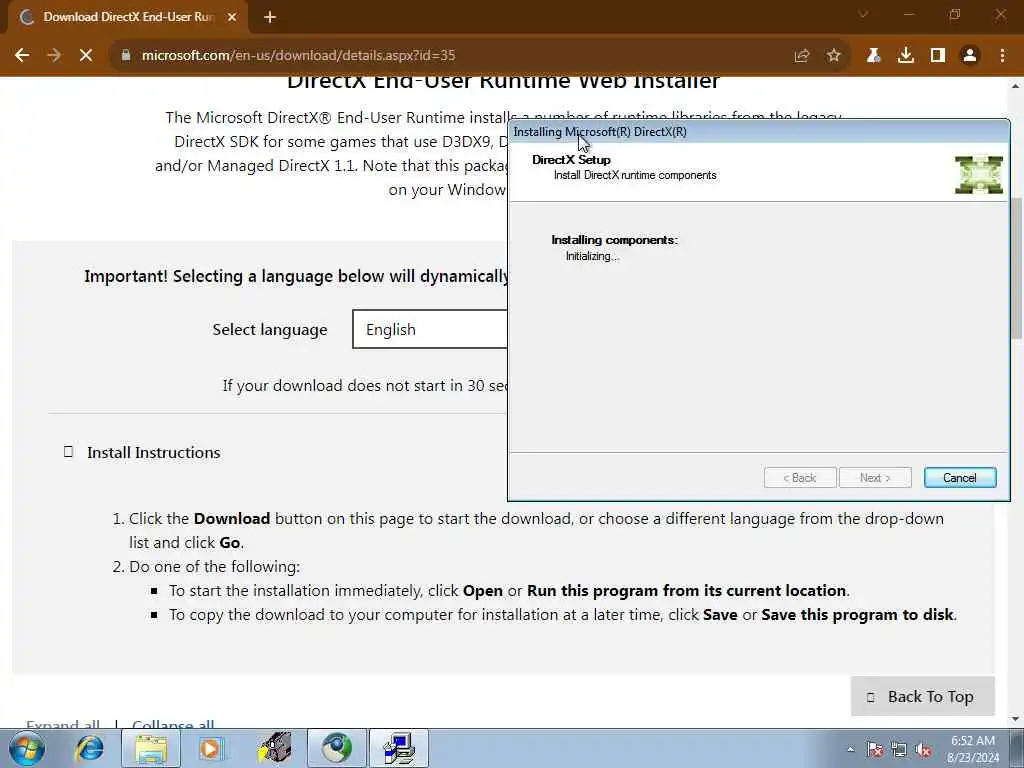Click the 'Initializing...' status text
The height and width of the screenshot is (768, 1024).
pos(592,256)
